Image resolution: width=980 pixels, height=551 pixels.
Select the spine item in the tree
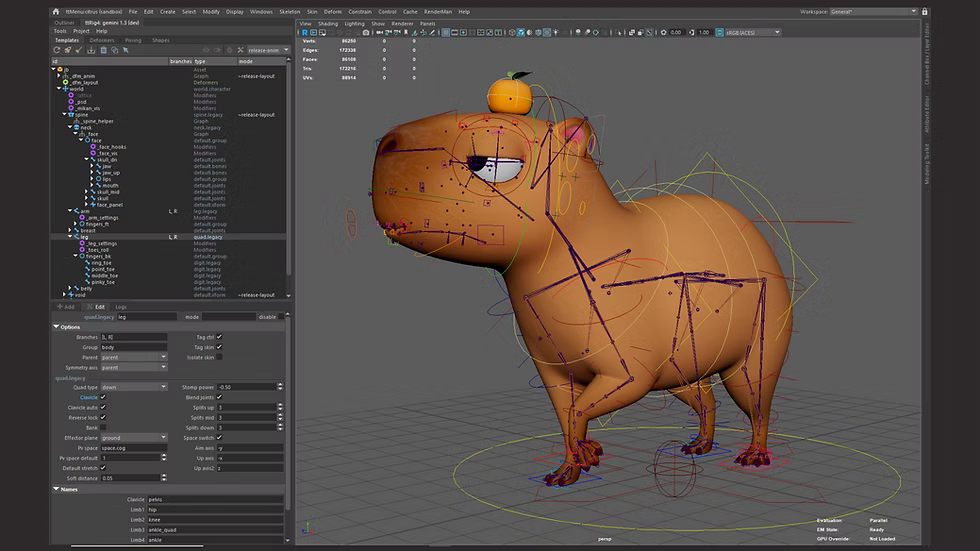click(82, 114)
